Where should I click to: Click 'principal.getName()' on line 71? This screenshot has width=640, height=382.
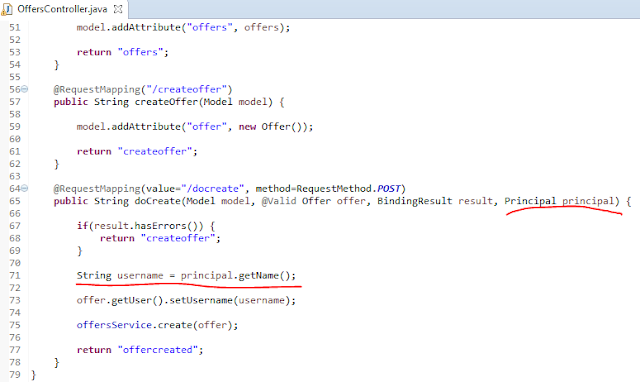click(x=236, y=275)
